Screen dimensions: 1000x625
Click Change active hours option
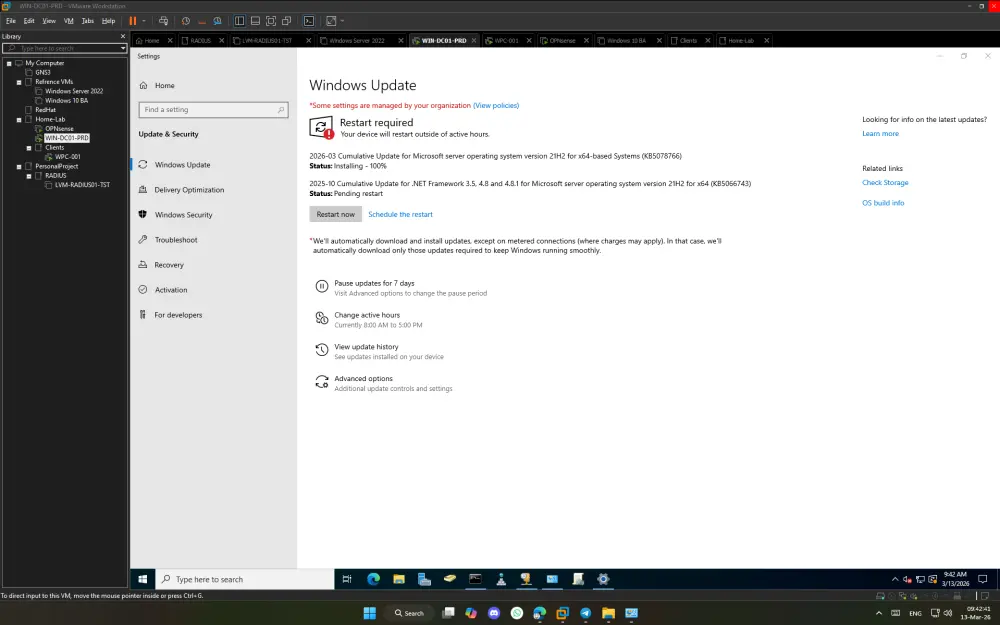(369, 320)
